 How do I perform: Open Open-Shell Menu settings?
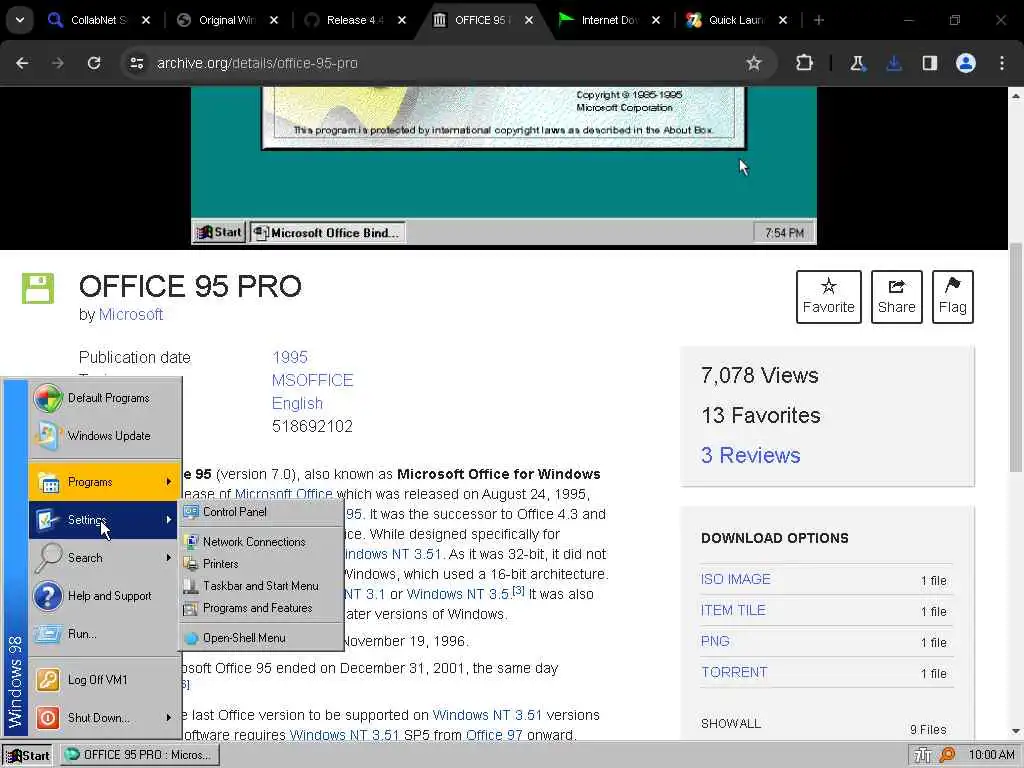261,638
